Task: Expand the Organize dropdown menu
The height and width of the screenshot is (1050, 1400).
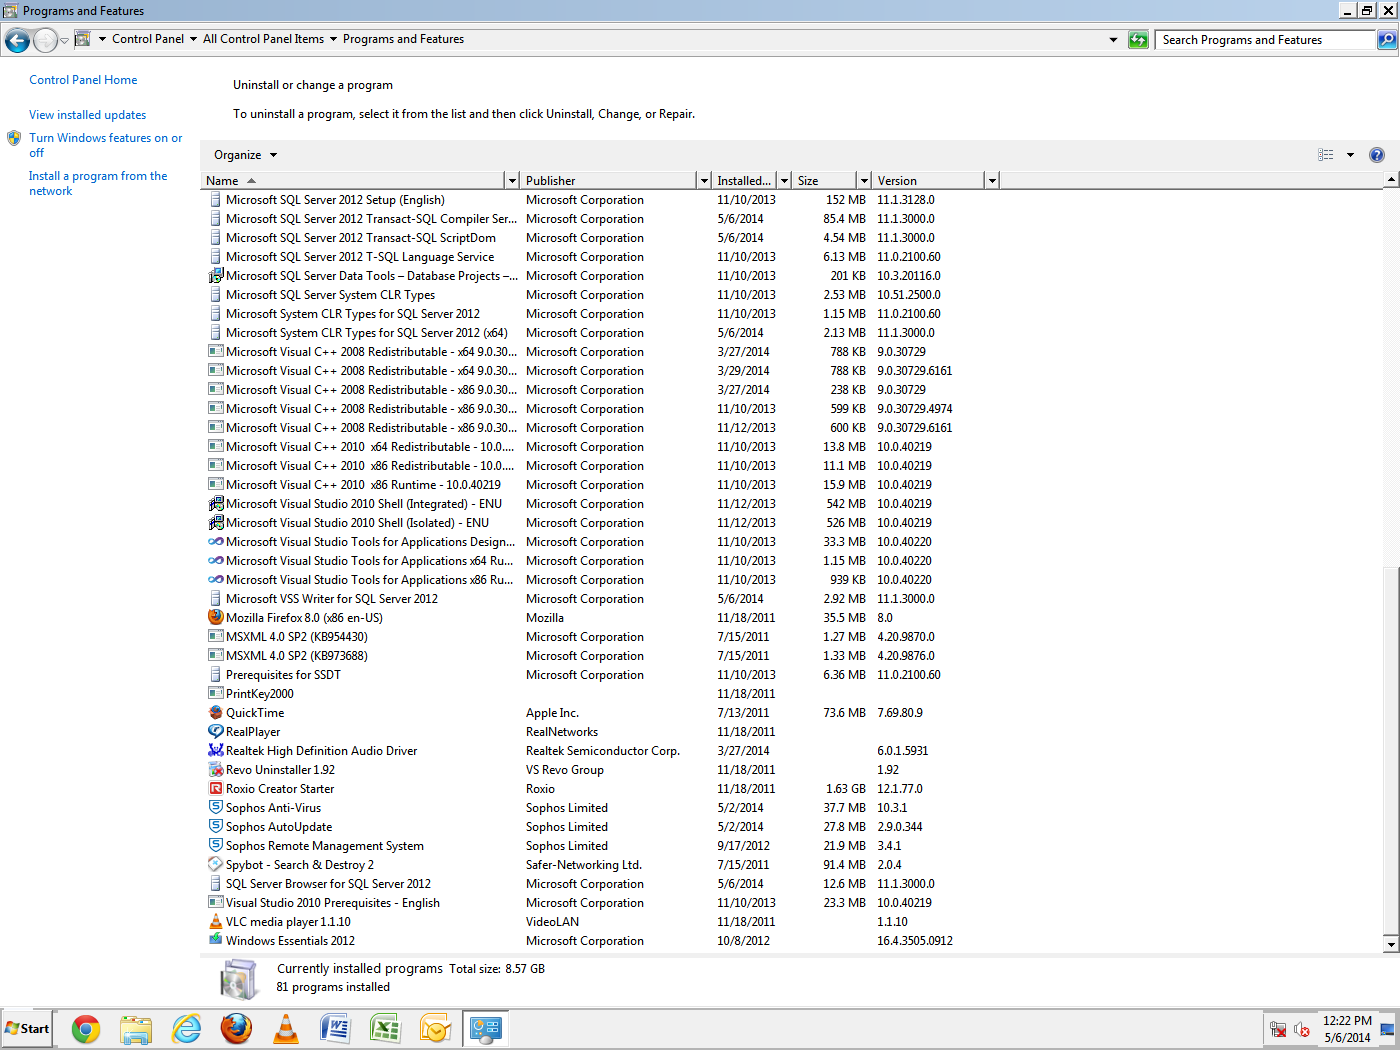Action: tap(245, 155)
